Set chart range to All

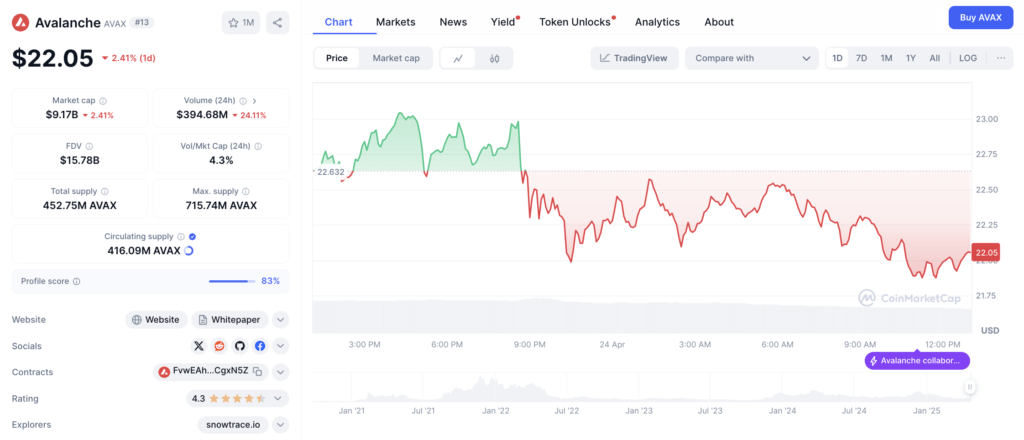(935, 58)
